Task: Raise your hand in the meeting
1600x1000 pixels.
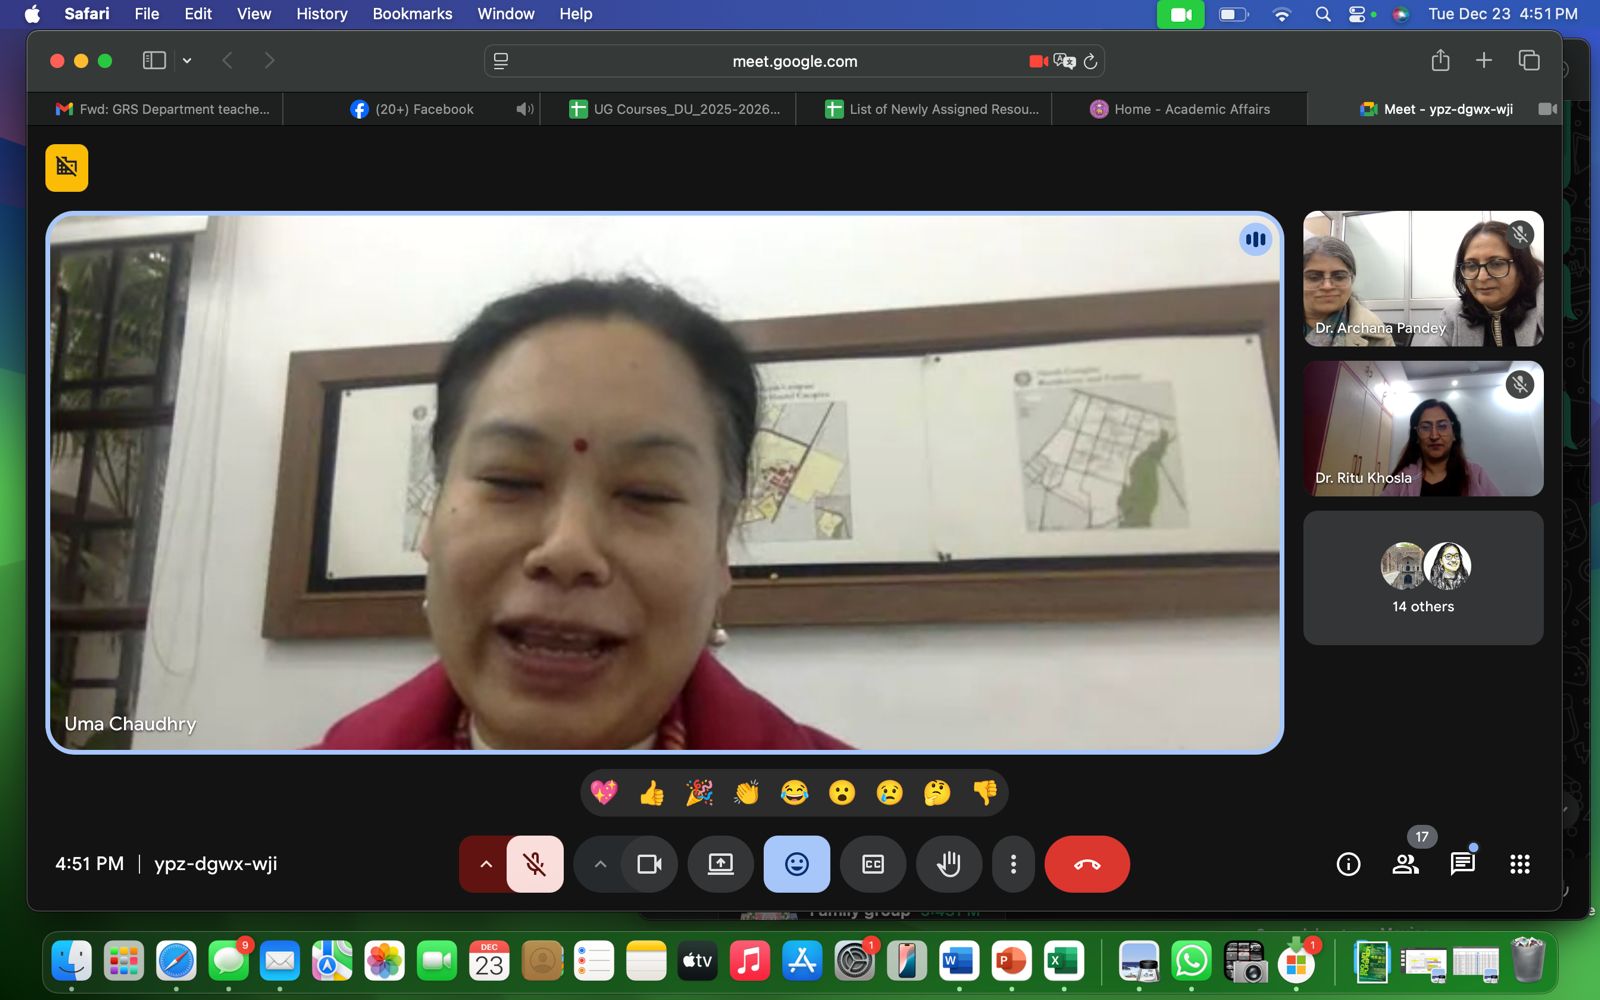Action: pyautogui.click(x=948, y=864)
